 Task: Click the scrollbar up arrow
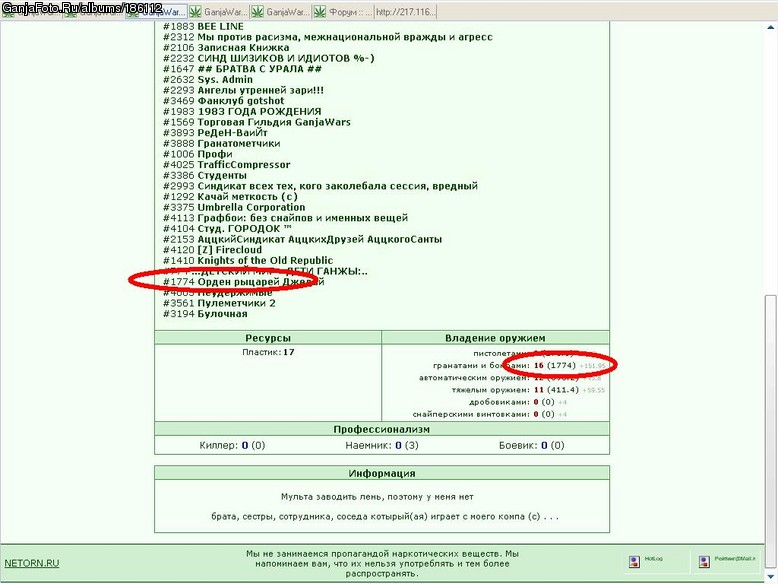(x=771, y=27)
